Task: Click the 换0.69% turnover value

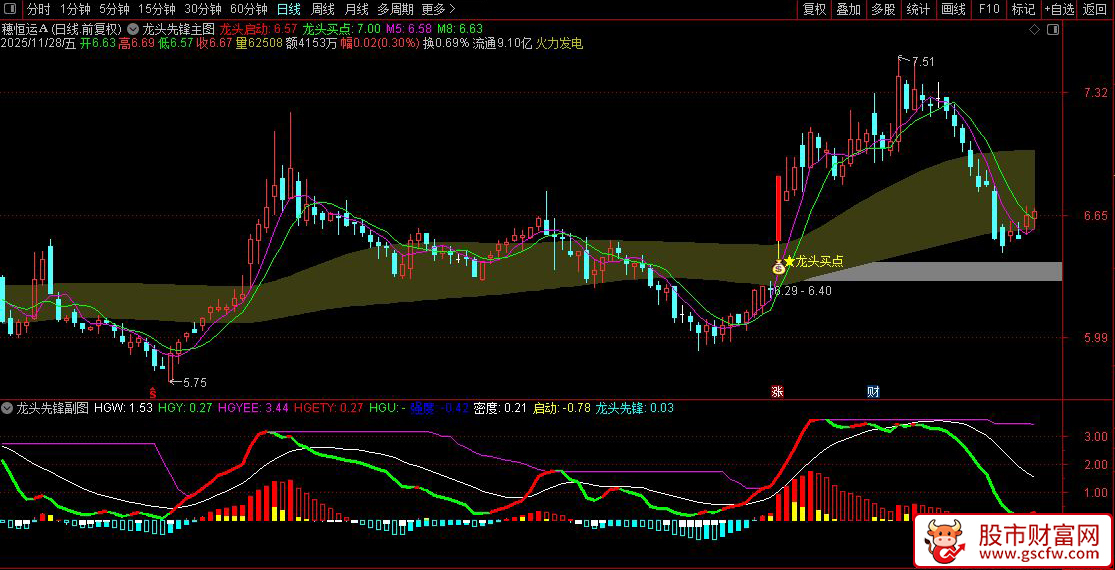Action: 447,43
